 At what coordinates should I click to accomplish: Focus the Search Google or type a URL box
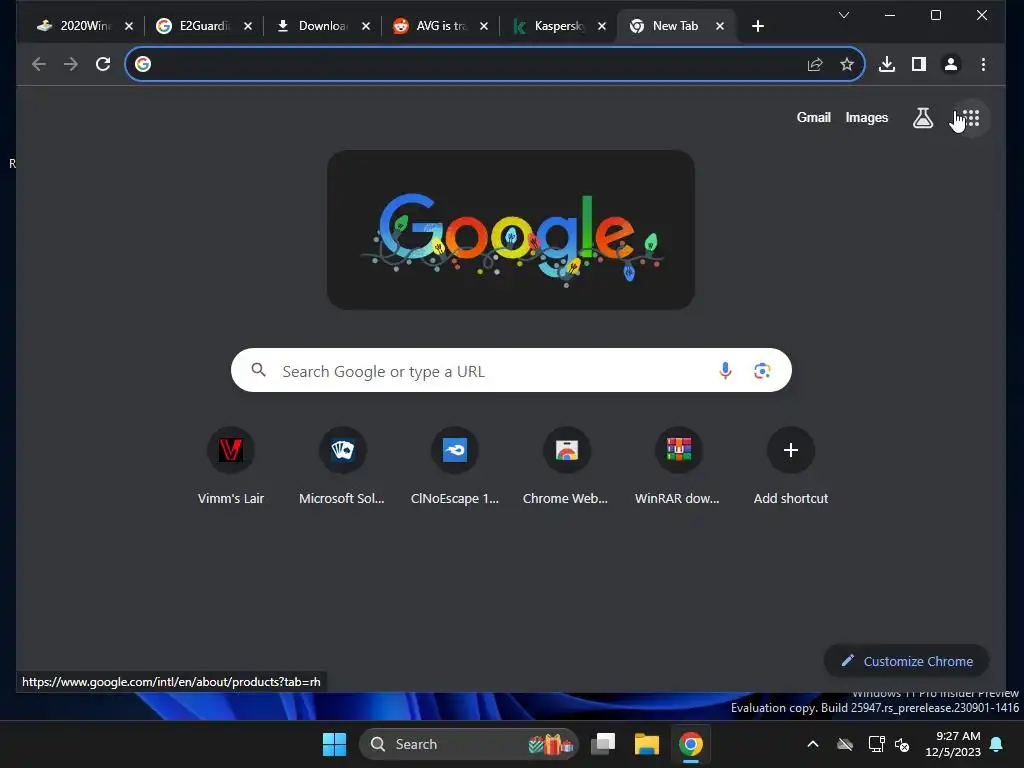coord(511,370)
